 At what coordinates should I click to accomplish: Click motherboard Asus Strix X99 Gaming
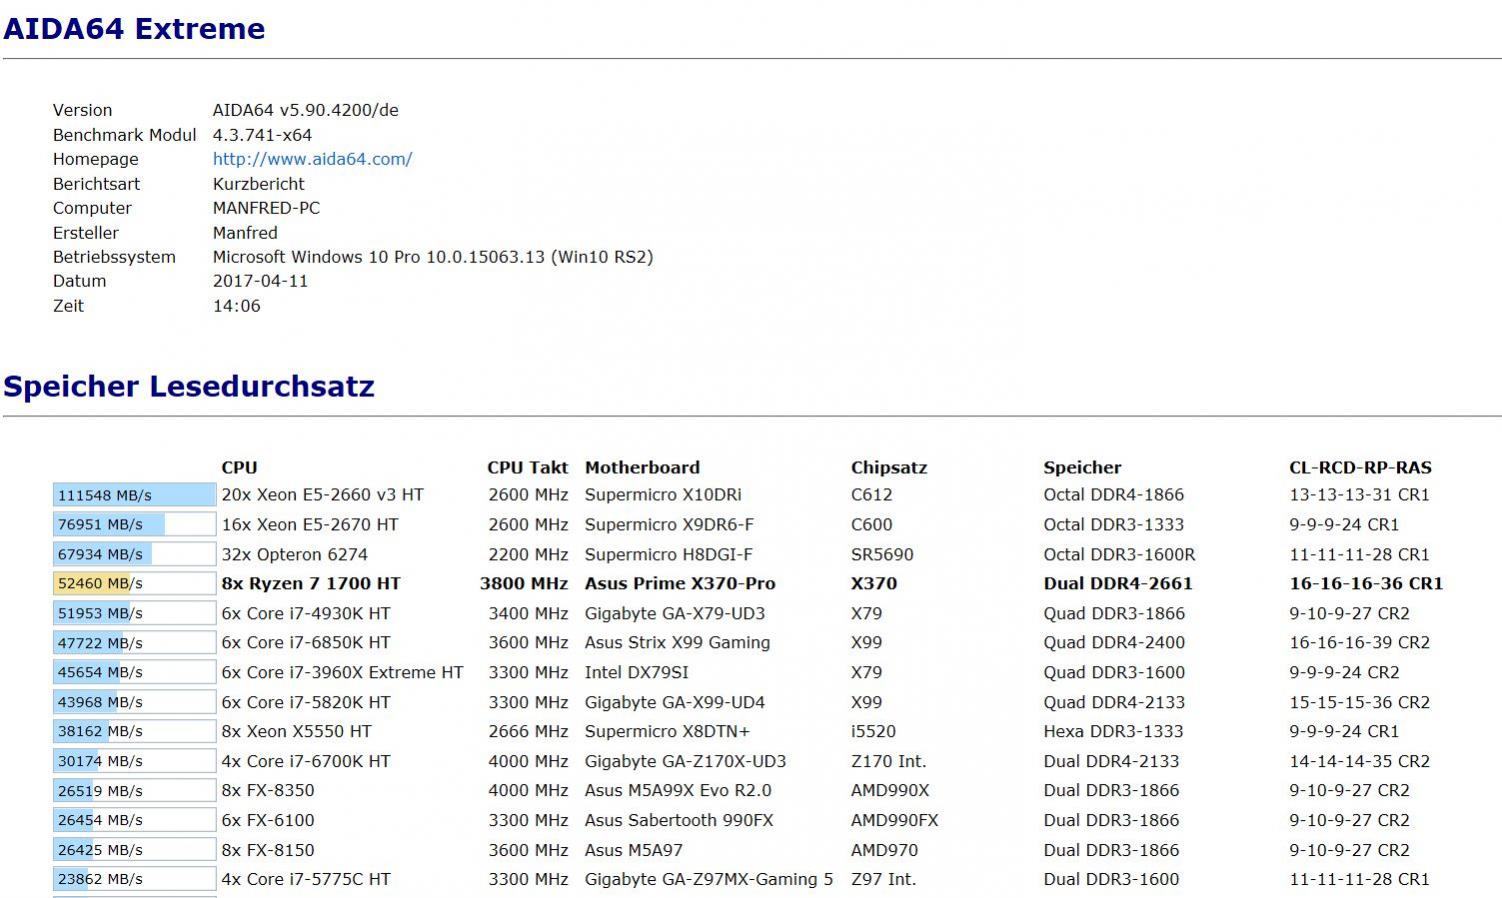tap(677, 643)
